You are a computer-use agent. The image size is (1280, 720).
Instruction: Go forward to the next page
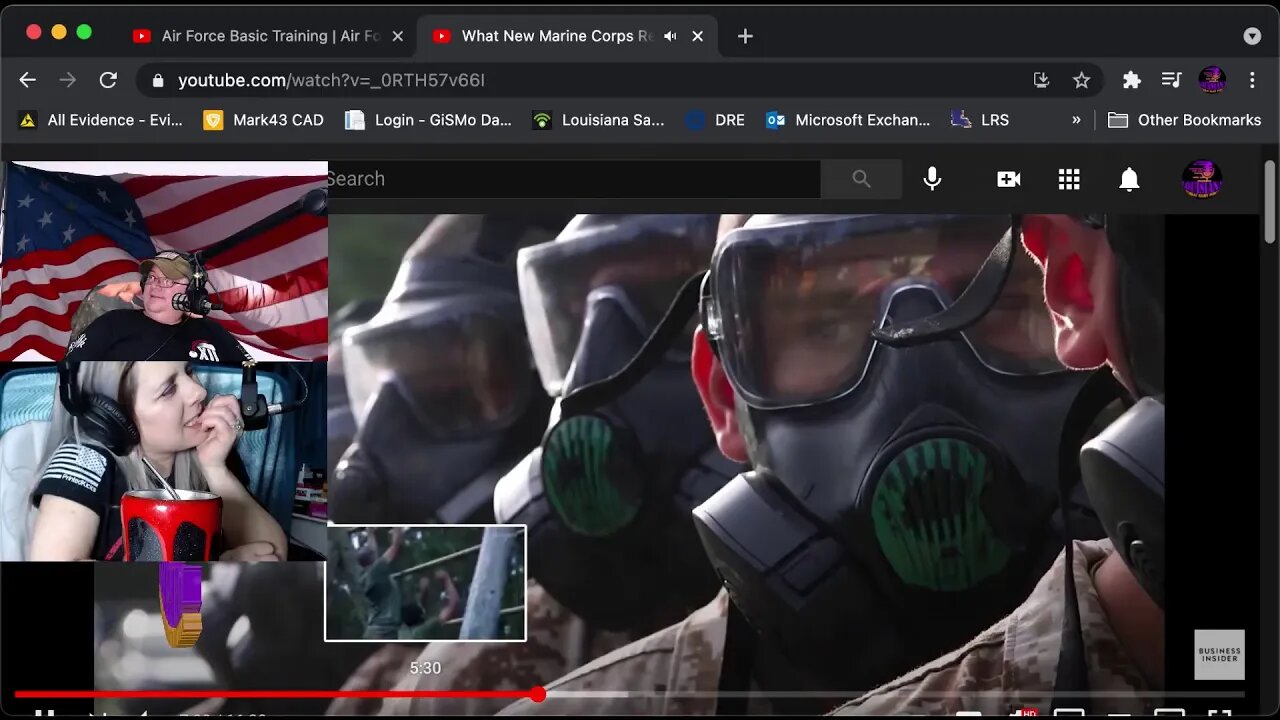coord(68,80)
